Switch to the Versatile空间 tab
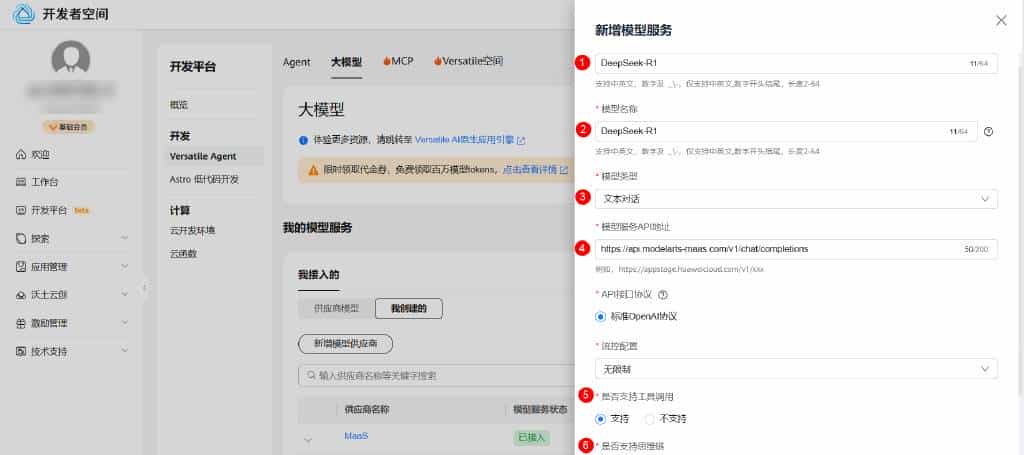 (x=468, y=61)
